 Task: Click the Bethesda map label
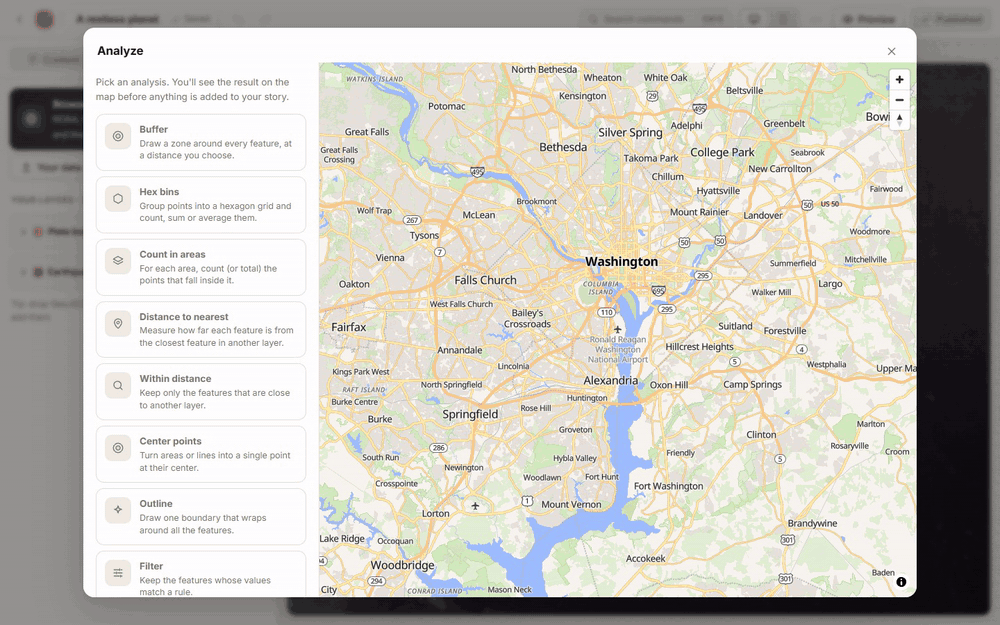[563, 147]
